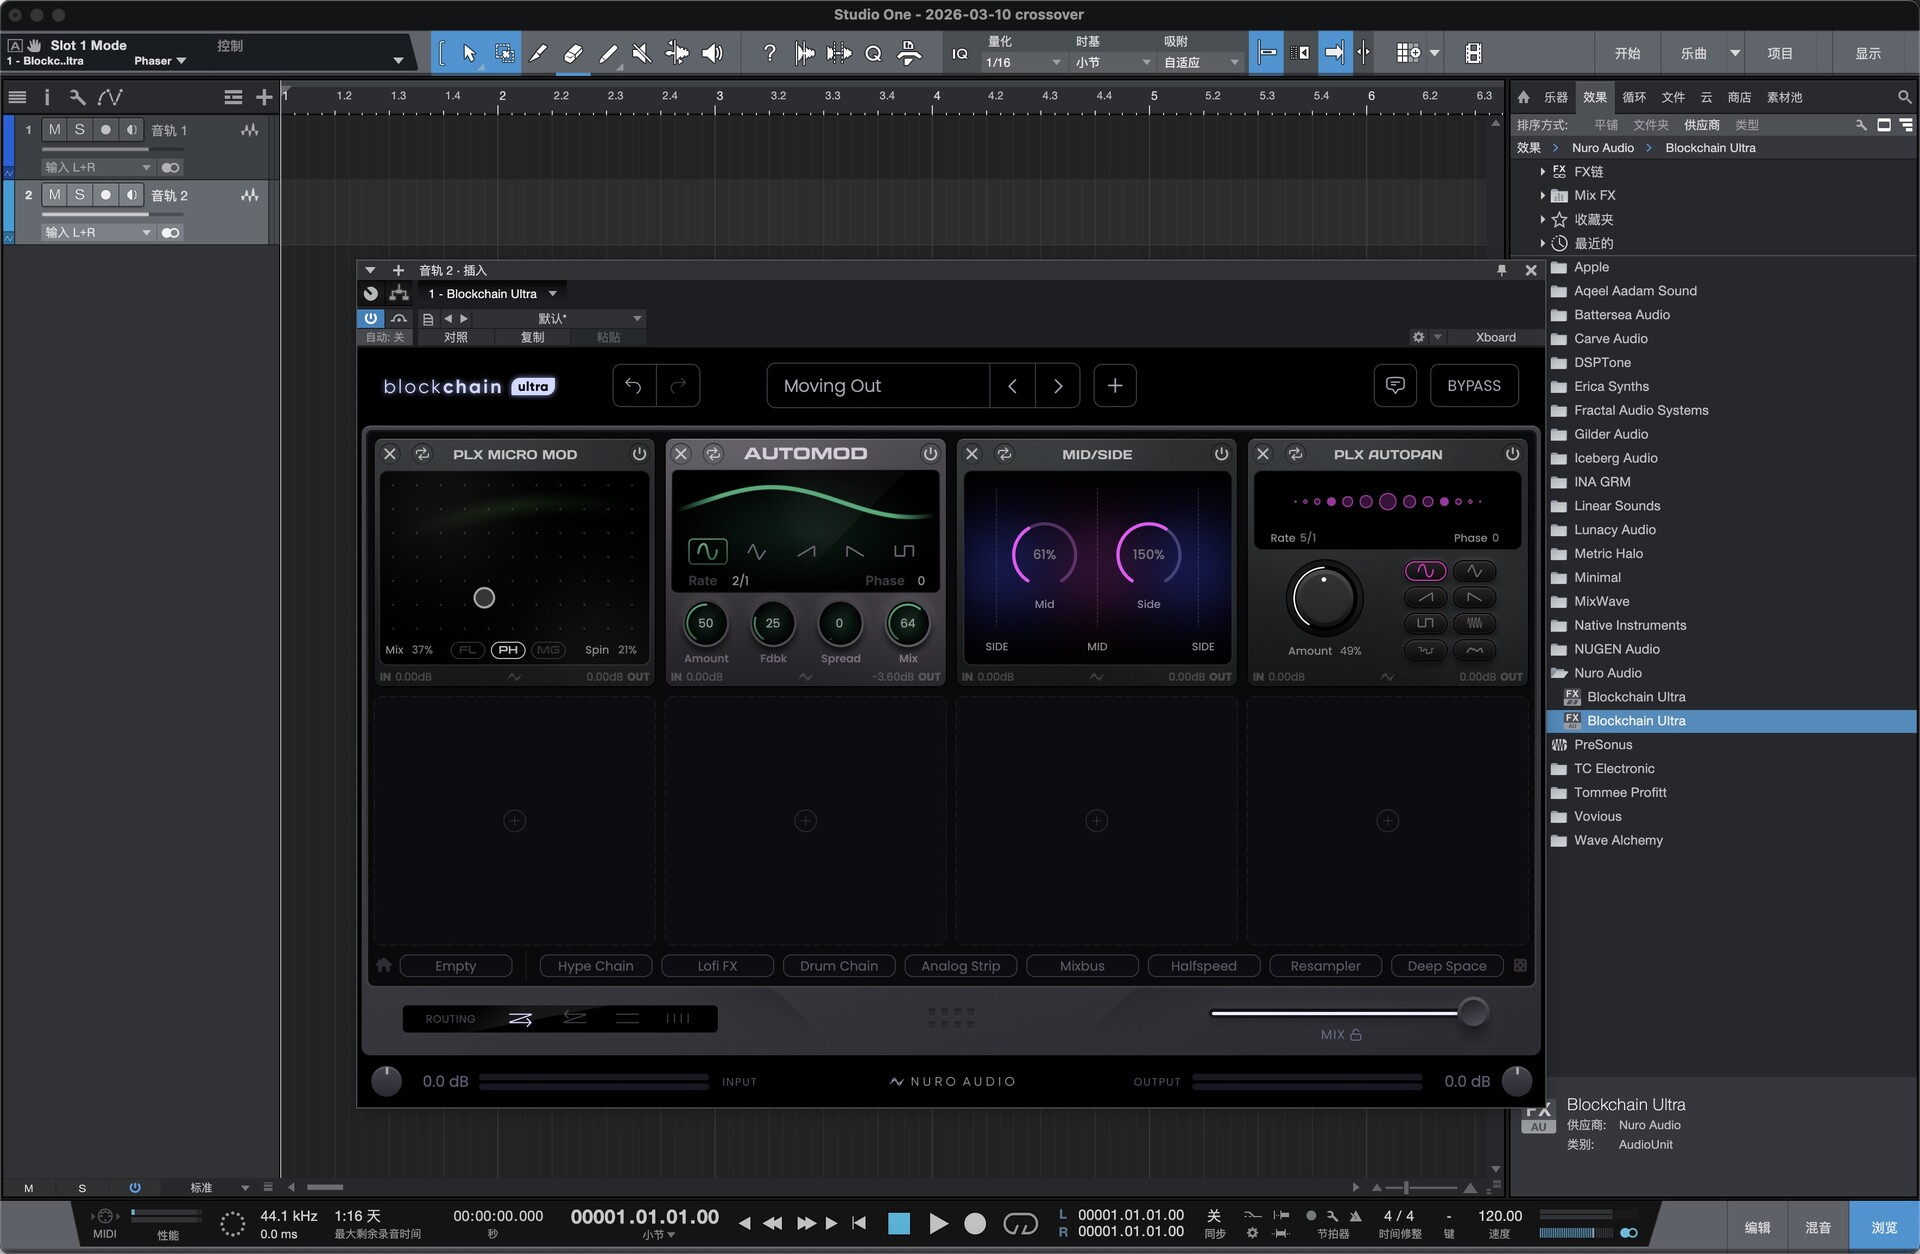Viewport: 1920px width, 1254px height.
Task: Toggle power on PLX AUTOPAN module
Action: [x=1512, y=454]
